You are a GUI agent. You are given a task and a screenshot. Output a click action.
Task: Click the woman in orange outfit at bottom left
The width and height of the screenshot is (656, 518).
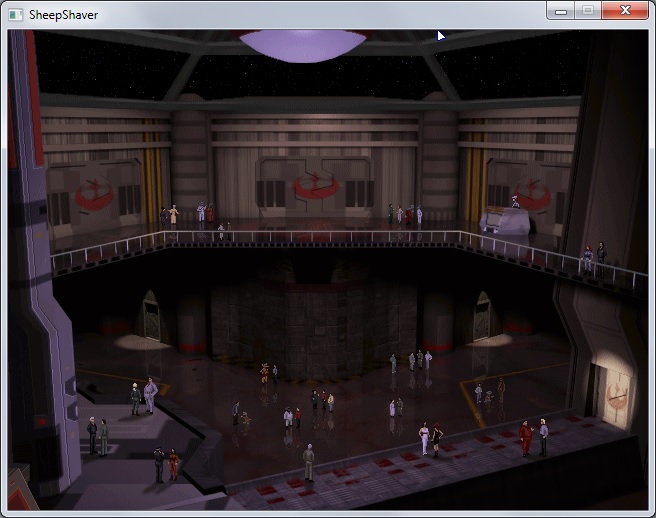[x=173, y=464]
